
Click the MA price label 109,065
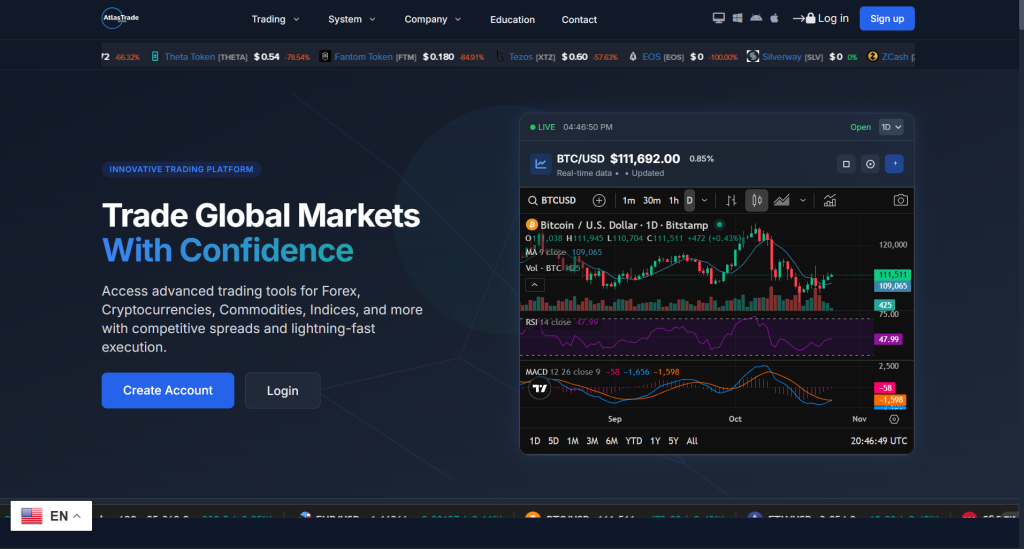892,286
